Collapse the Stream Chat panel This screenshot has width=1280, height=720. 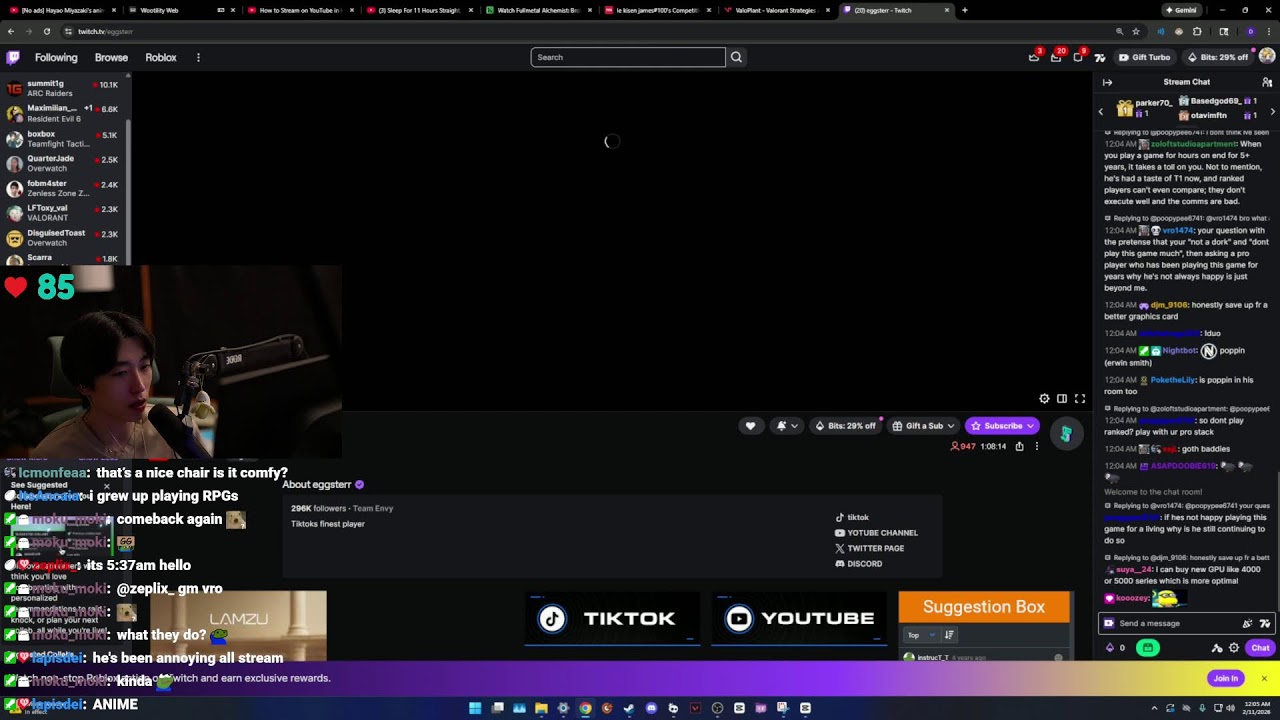tap(1107, 82)
